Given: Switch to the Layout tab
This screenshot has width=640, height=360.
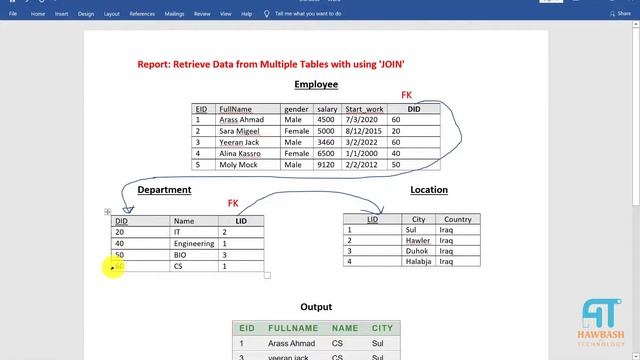Looking at the screenshot, I should click(111, 13).
